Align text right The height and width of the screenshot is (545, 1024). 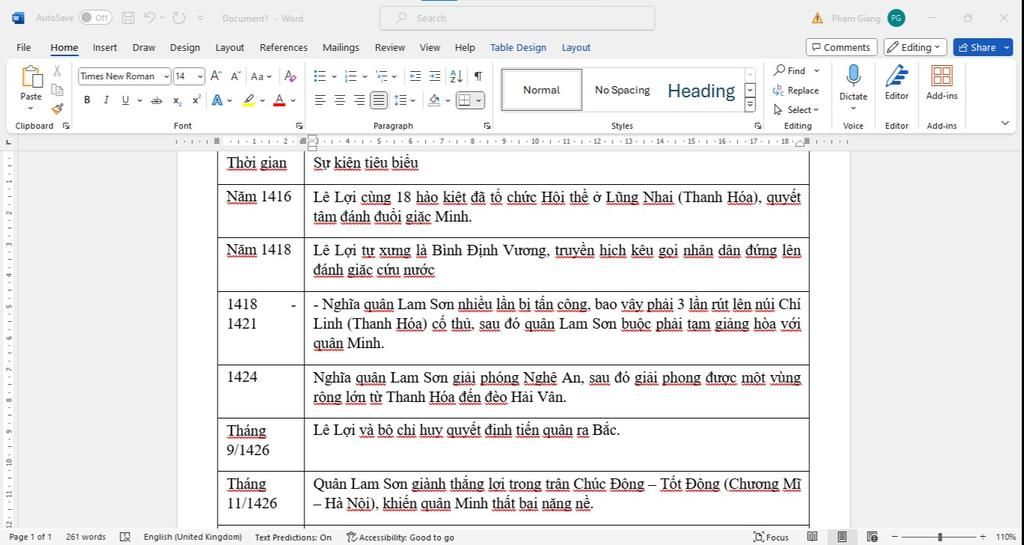pyautogui.click(x=359, y=101)
